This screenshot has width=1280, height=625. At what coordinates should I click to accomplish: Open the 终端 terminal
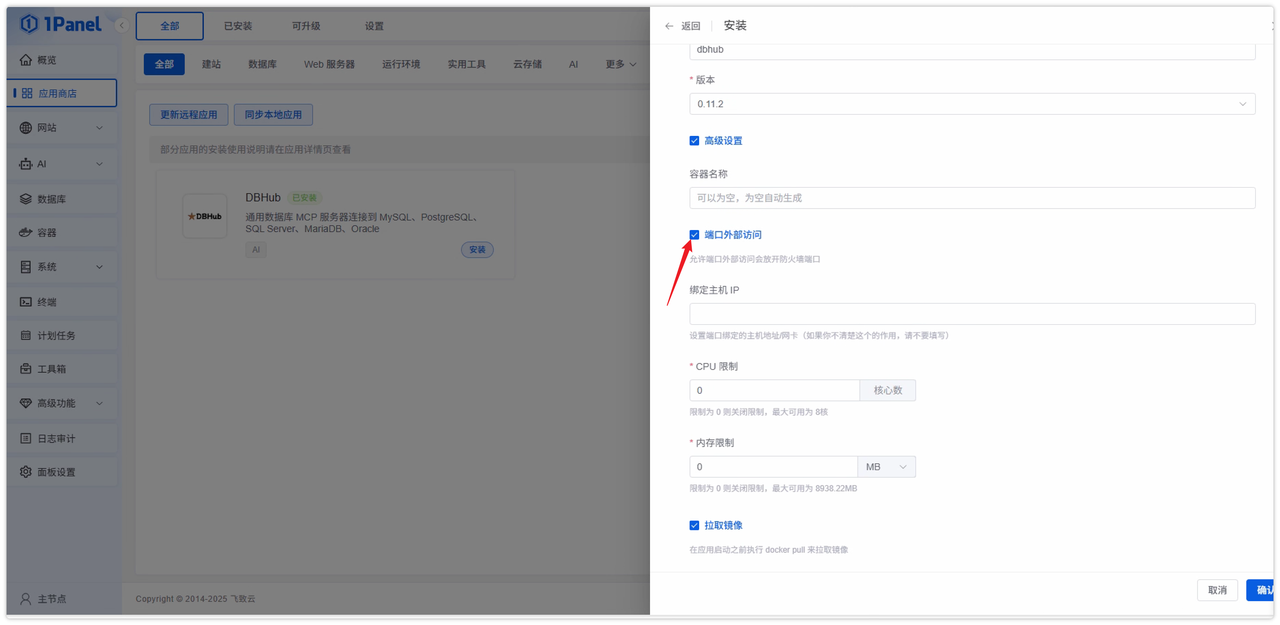click(x=45, y=301)
